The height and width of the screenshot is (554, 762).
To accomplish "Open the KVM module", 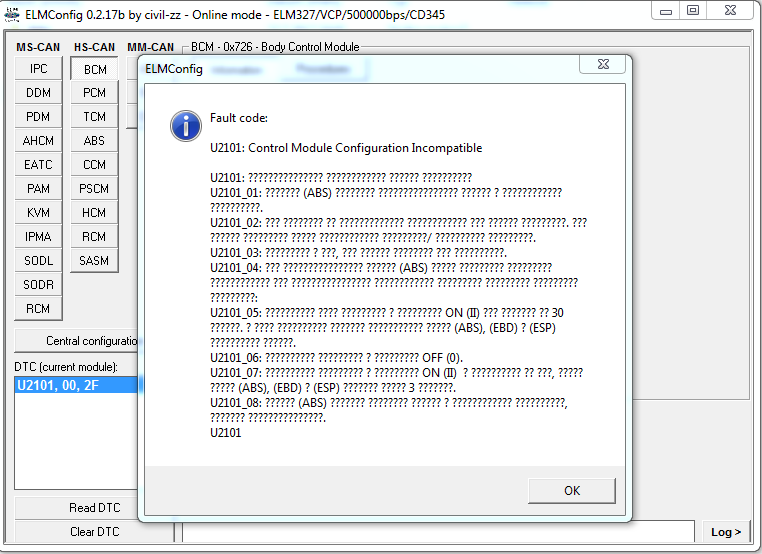I will pos(38,213).
